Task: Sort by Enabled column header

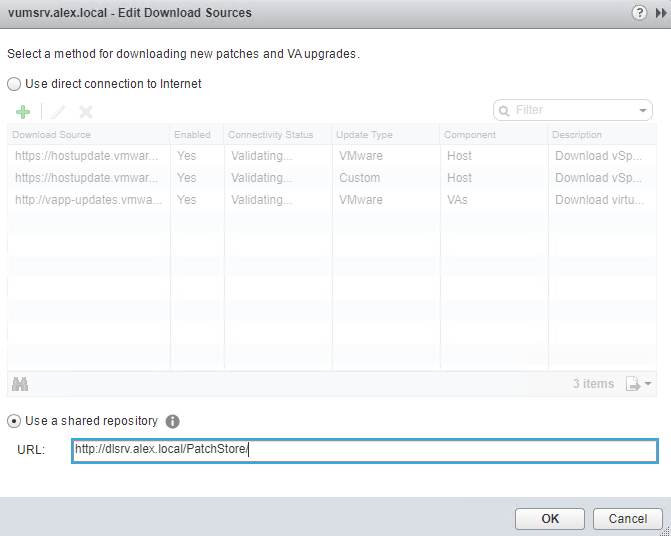Action: point(197,135)
